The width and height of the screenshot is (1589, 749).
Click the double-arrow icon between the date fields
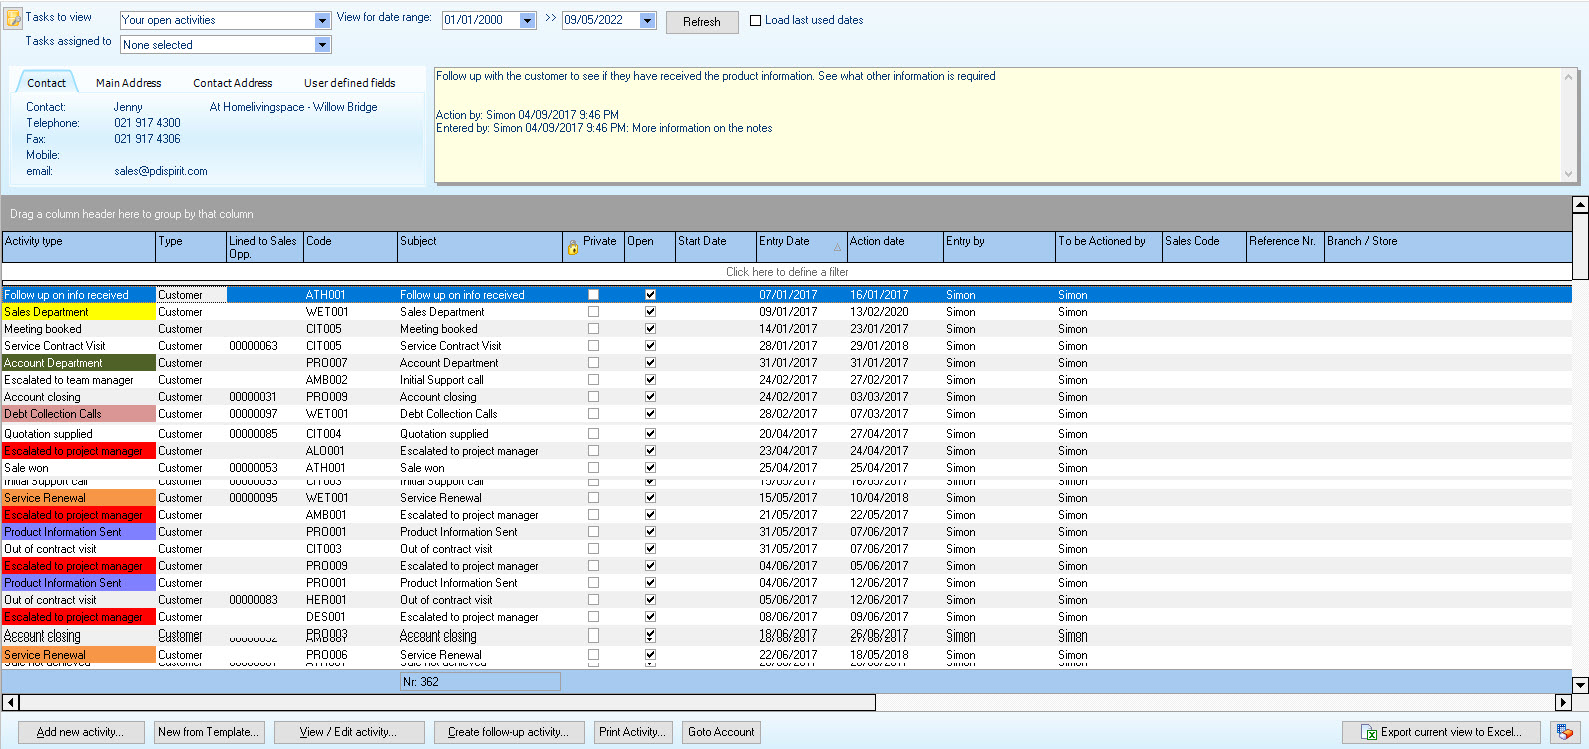pyautogui.click(x=551, y=19)
